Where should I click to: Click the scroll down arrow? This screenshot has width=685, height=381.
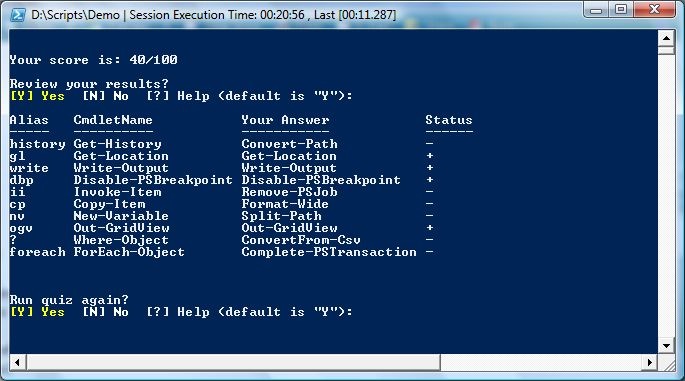666,346
